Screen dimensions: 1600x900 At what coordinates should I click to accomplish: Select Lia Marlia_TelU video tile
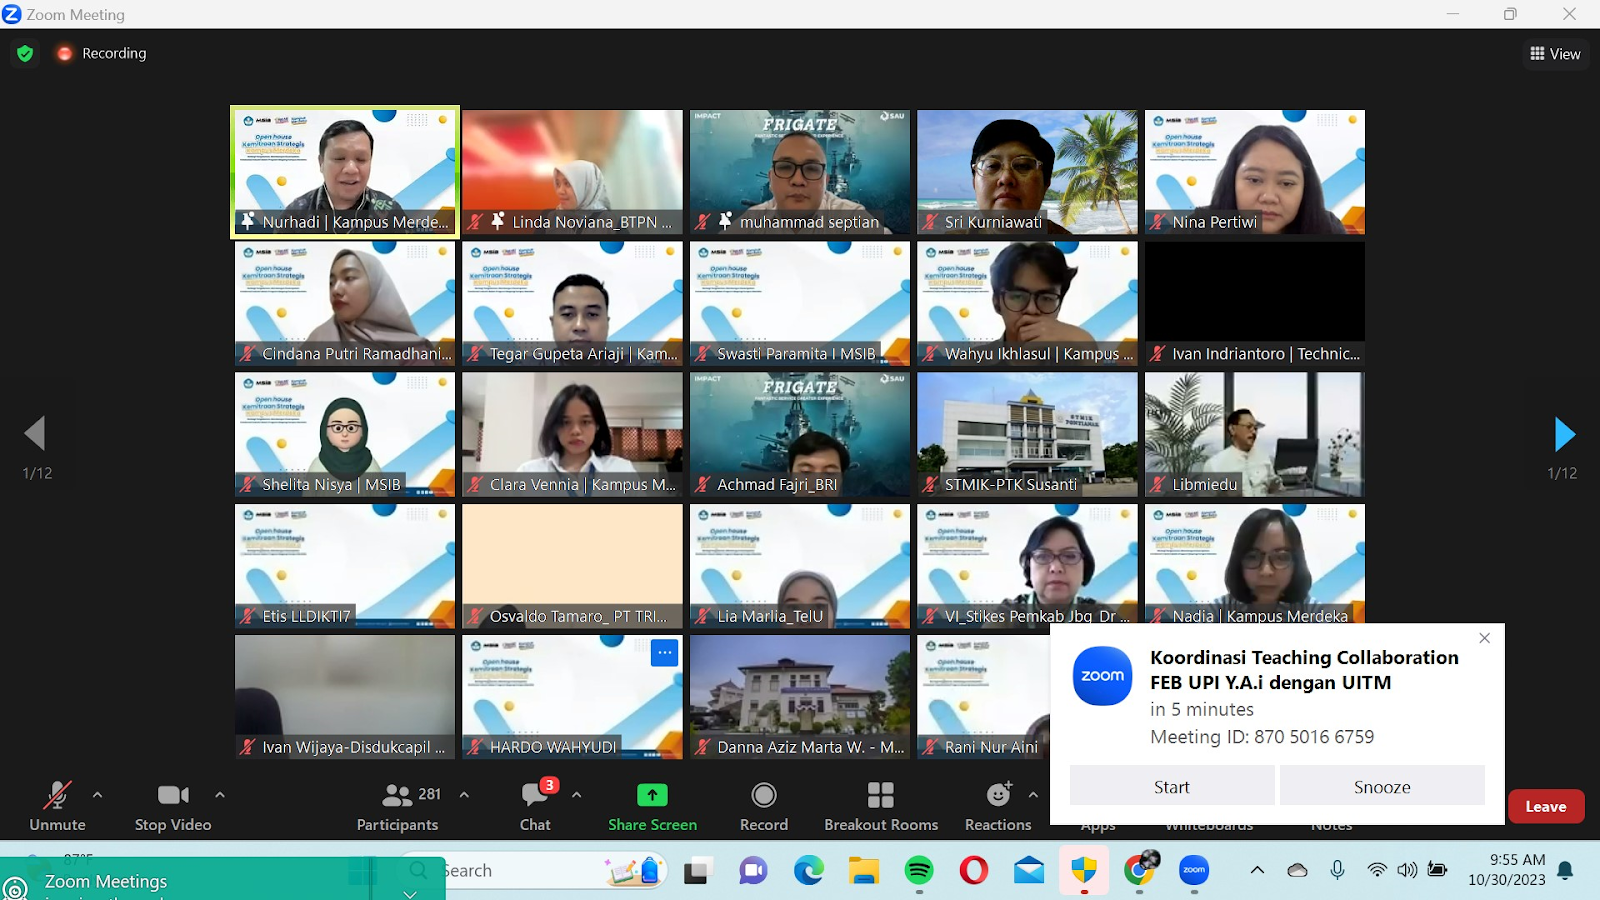(800, 566)
